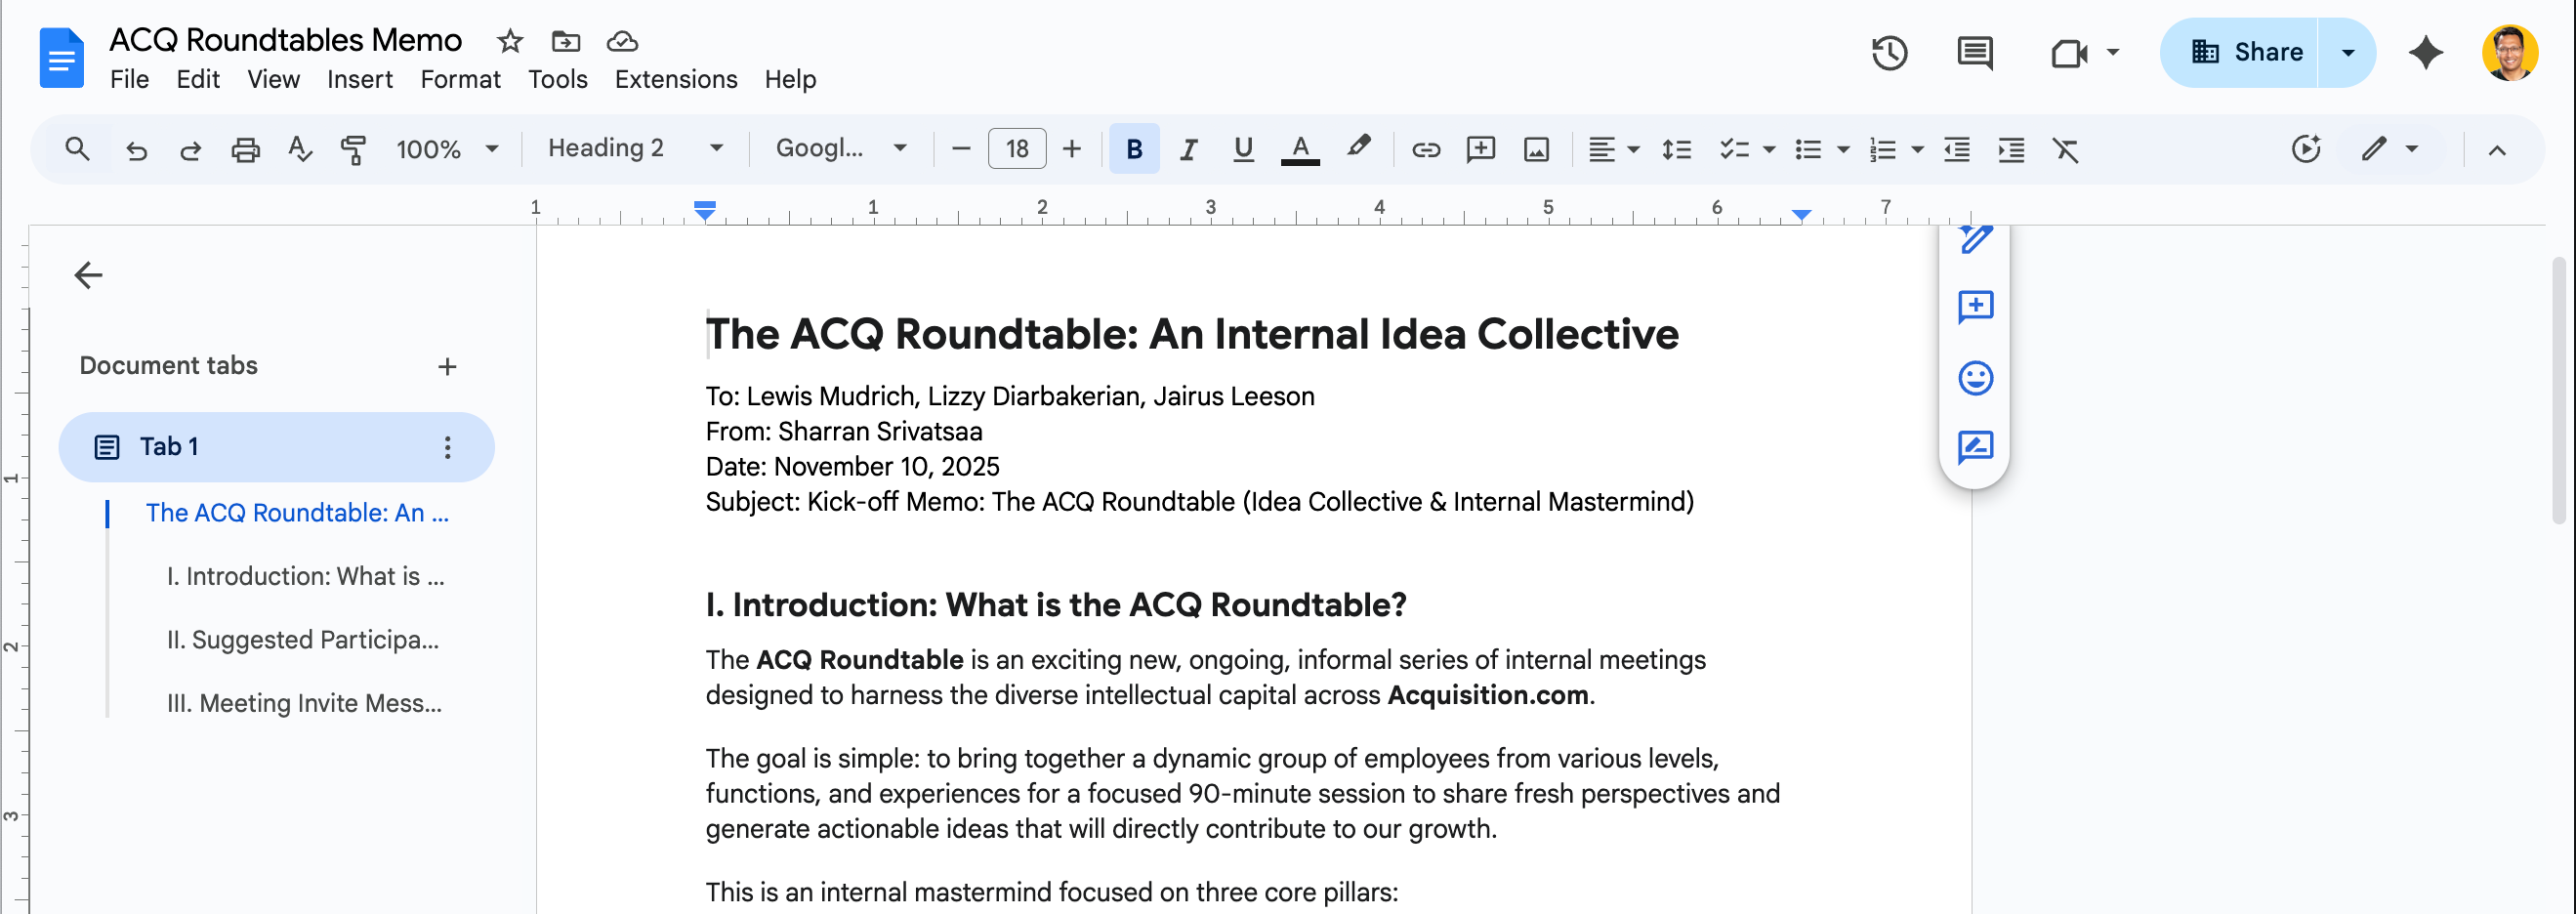Open the Insert menu
The width and height of the screenshot is (2576, 914).
click(360, 79)
